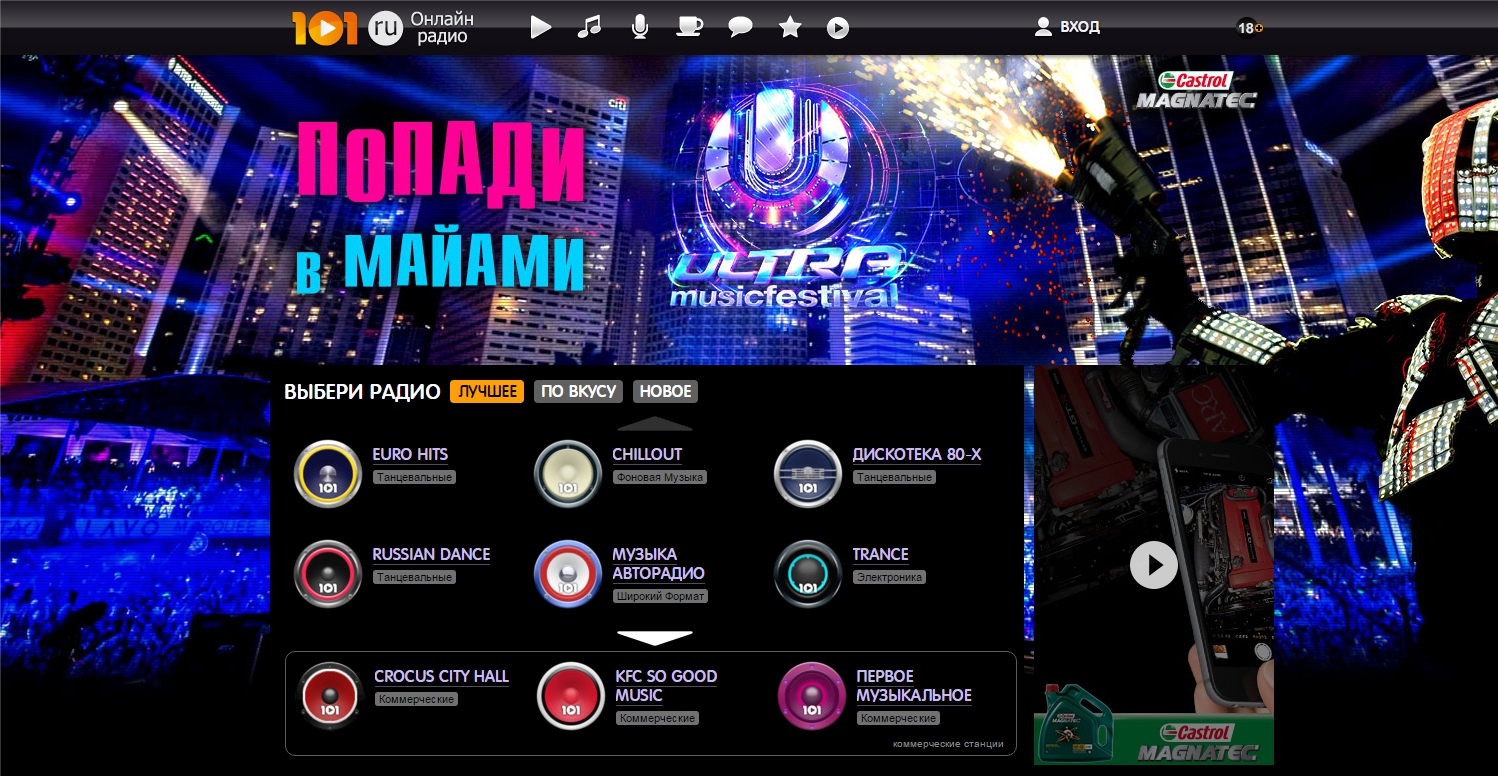This screenshot has width=1498, height=776.
Task: Open the RUSSIAN DANCE station link
Action: click(x=431, y=554)
